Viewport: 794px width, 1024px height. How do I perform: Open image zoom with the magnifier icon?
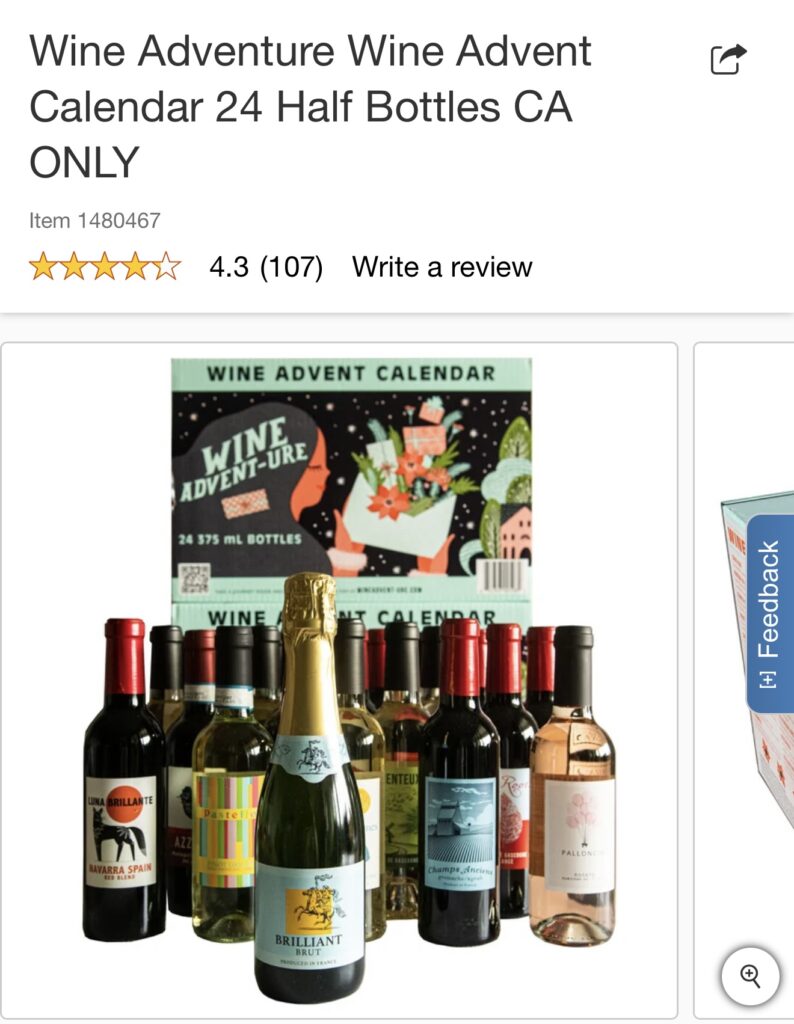point(750,976)
